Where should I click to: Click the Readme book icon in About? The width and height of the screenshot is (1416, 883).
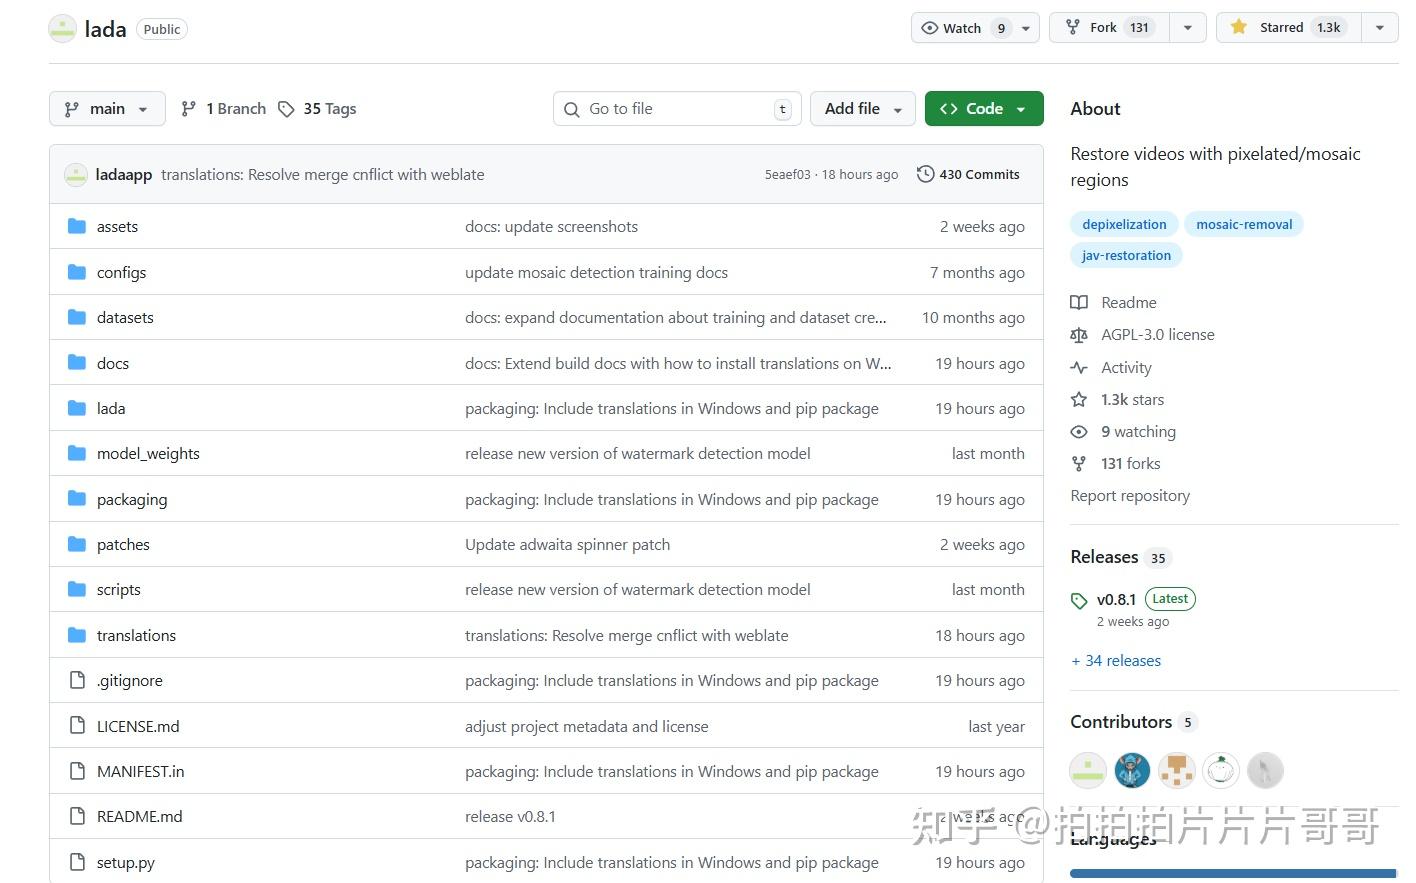pos(1079,302)
